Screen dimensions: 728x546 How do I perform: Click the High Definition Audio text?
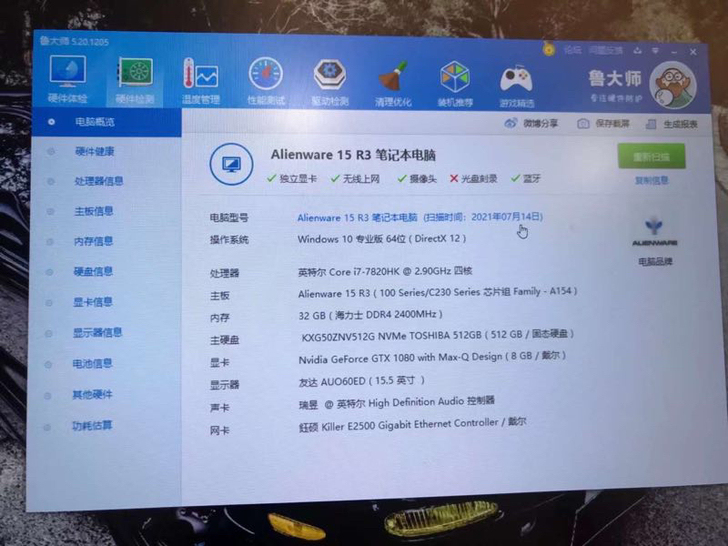tap(396, 403)
